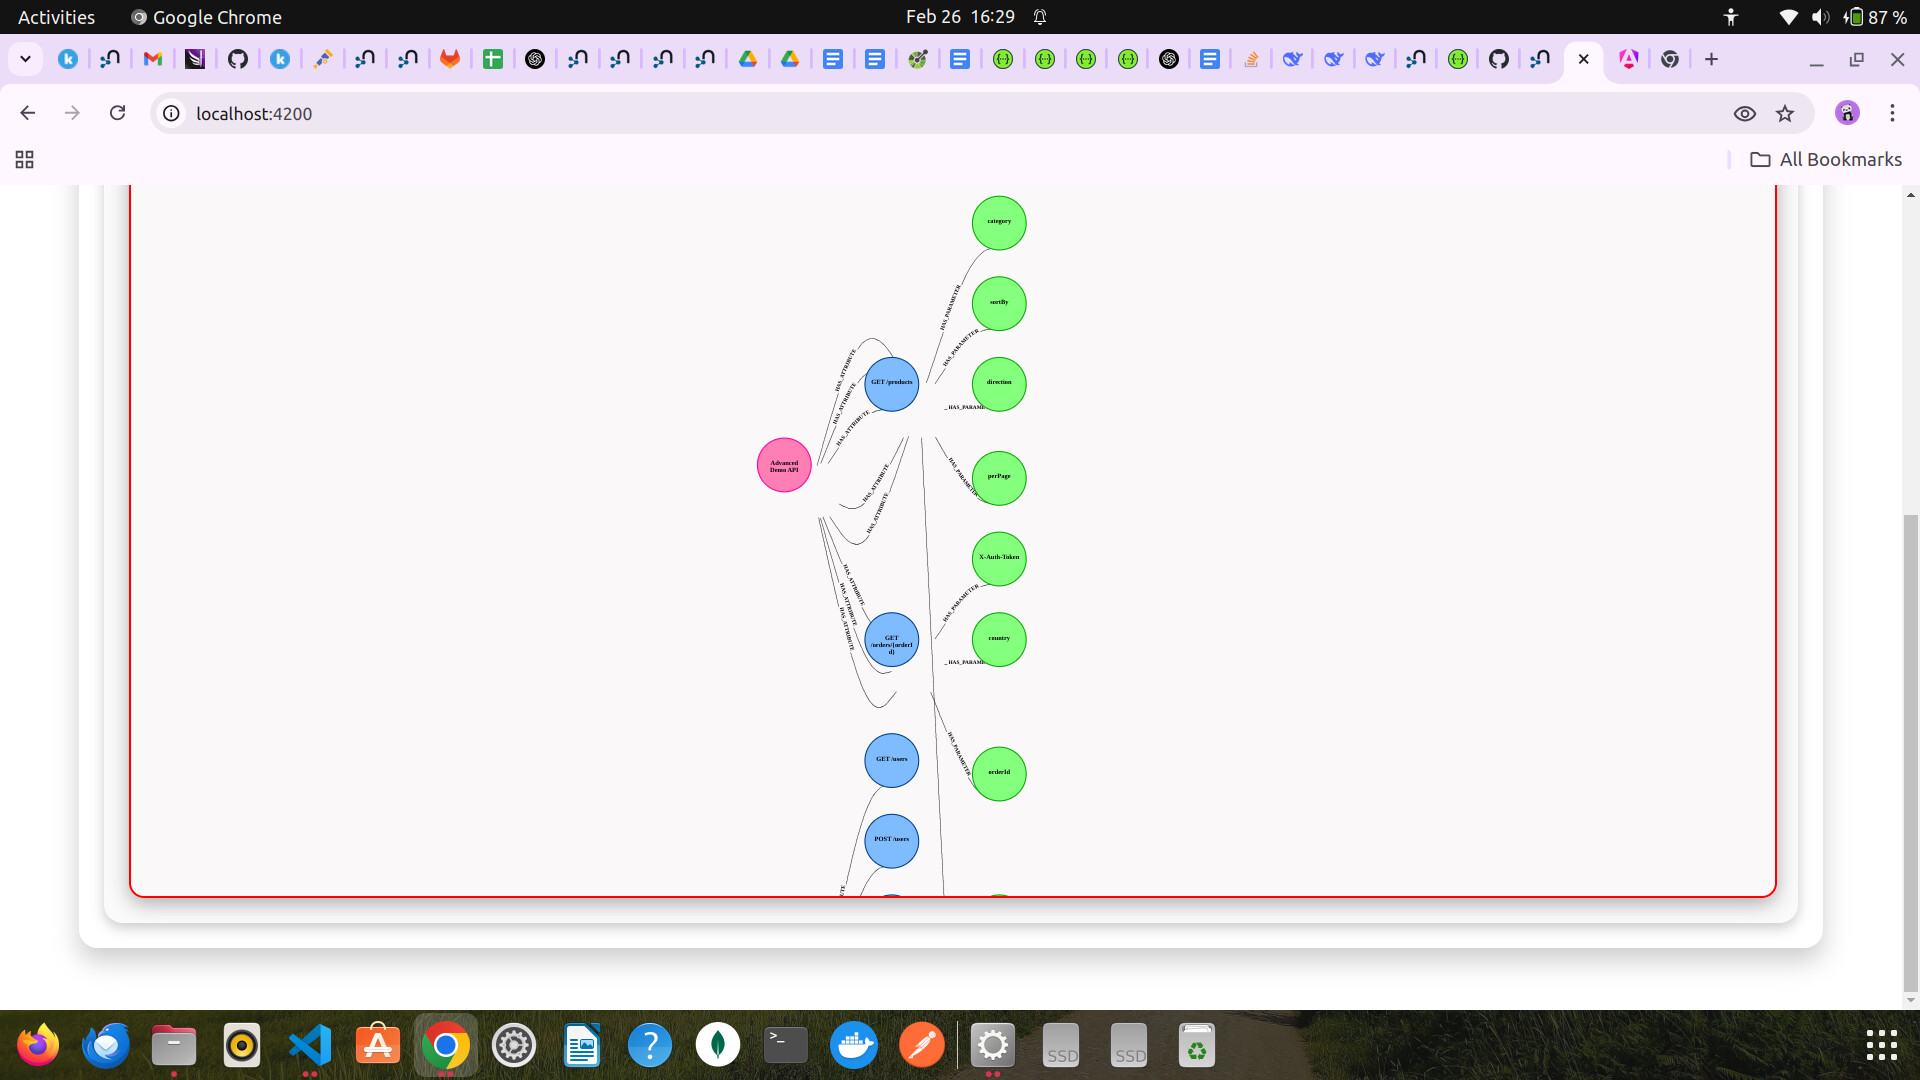The image size is (1920, 1080).
Task: Click the browser profile avatar icon
Action: pos(1847,113)
